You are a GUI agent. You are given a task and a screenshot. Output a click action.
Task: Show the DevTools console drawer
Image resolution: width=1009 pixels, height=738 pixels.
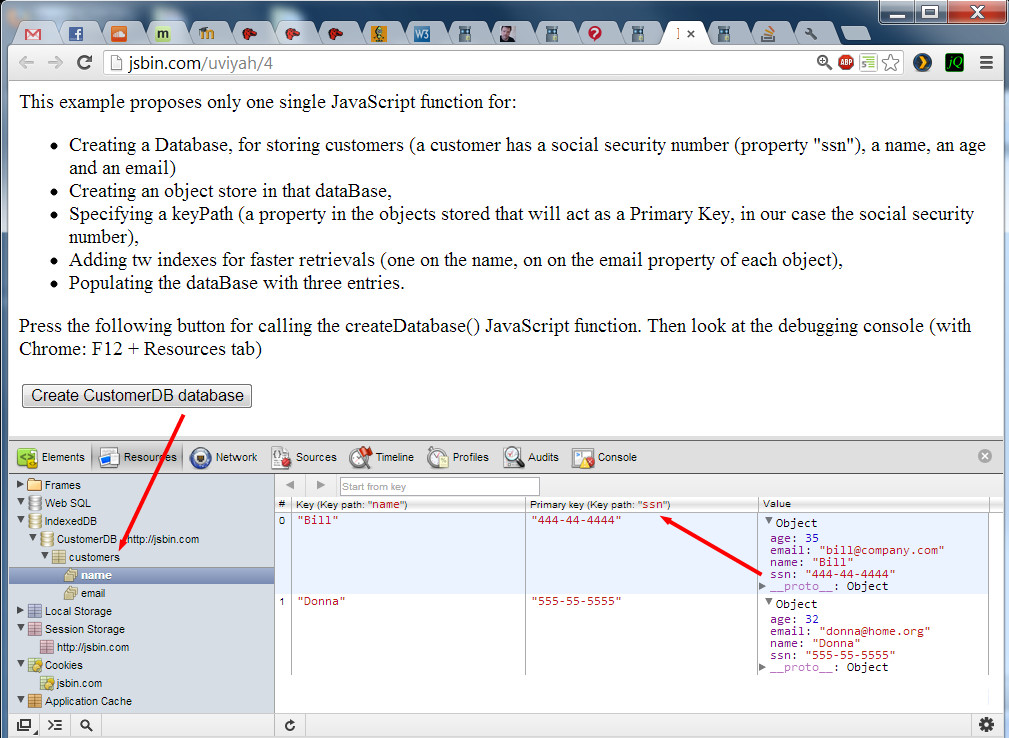(55, 725)
